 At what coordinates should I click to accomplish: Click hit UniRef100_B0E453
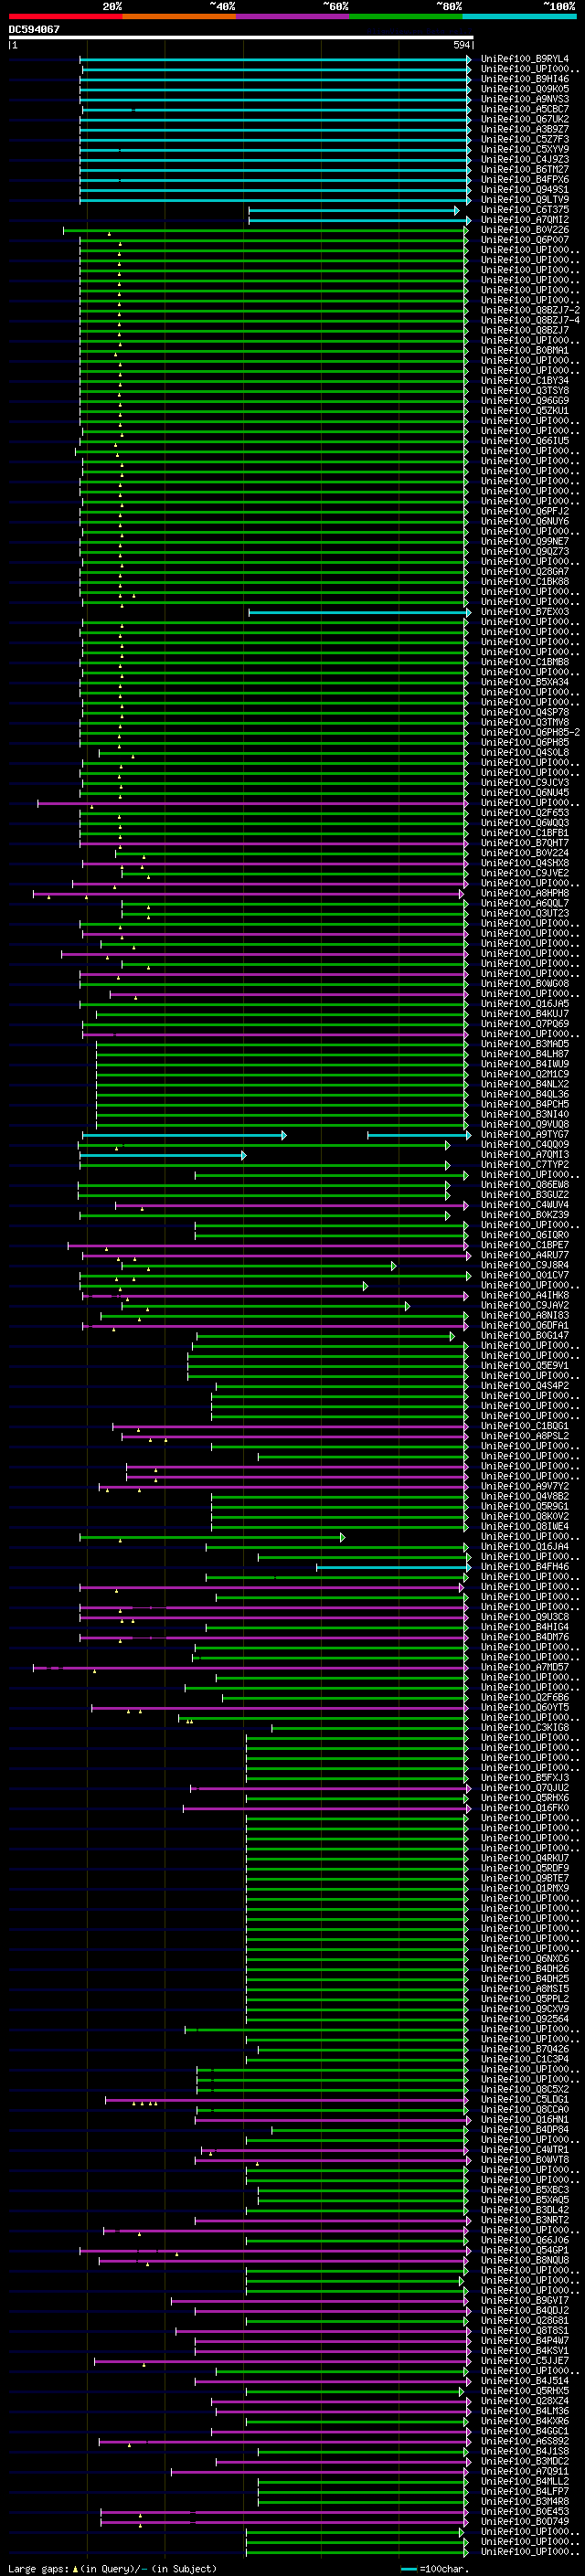(x=525, y=2511)
